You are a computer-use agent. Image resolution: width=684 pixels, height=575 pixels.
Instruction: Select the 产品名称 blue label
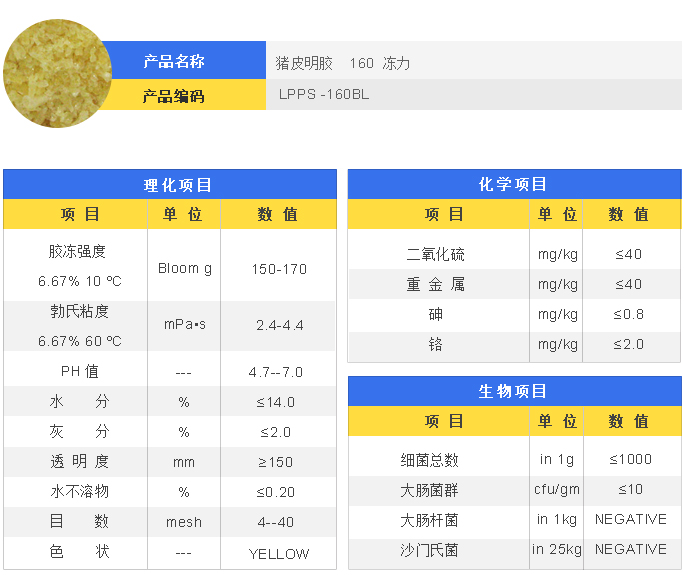174,62
